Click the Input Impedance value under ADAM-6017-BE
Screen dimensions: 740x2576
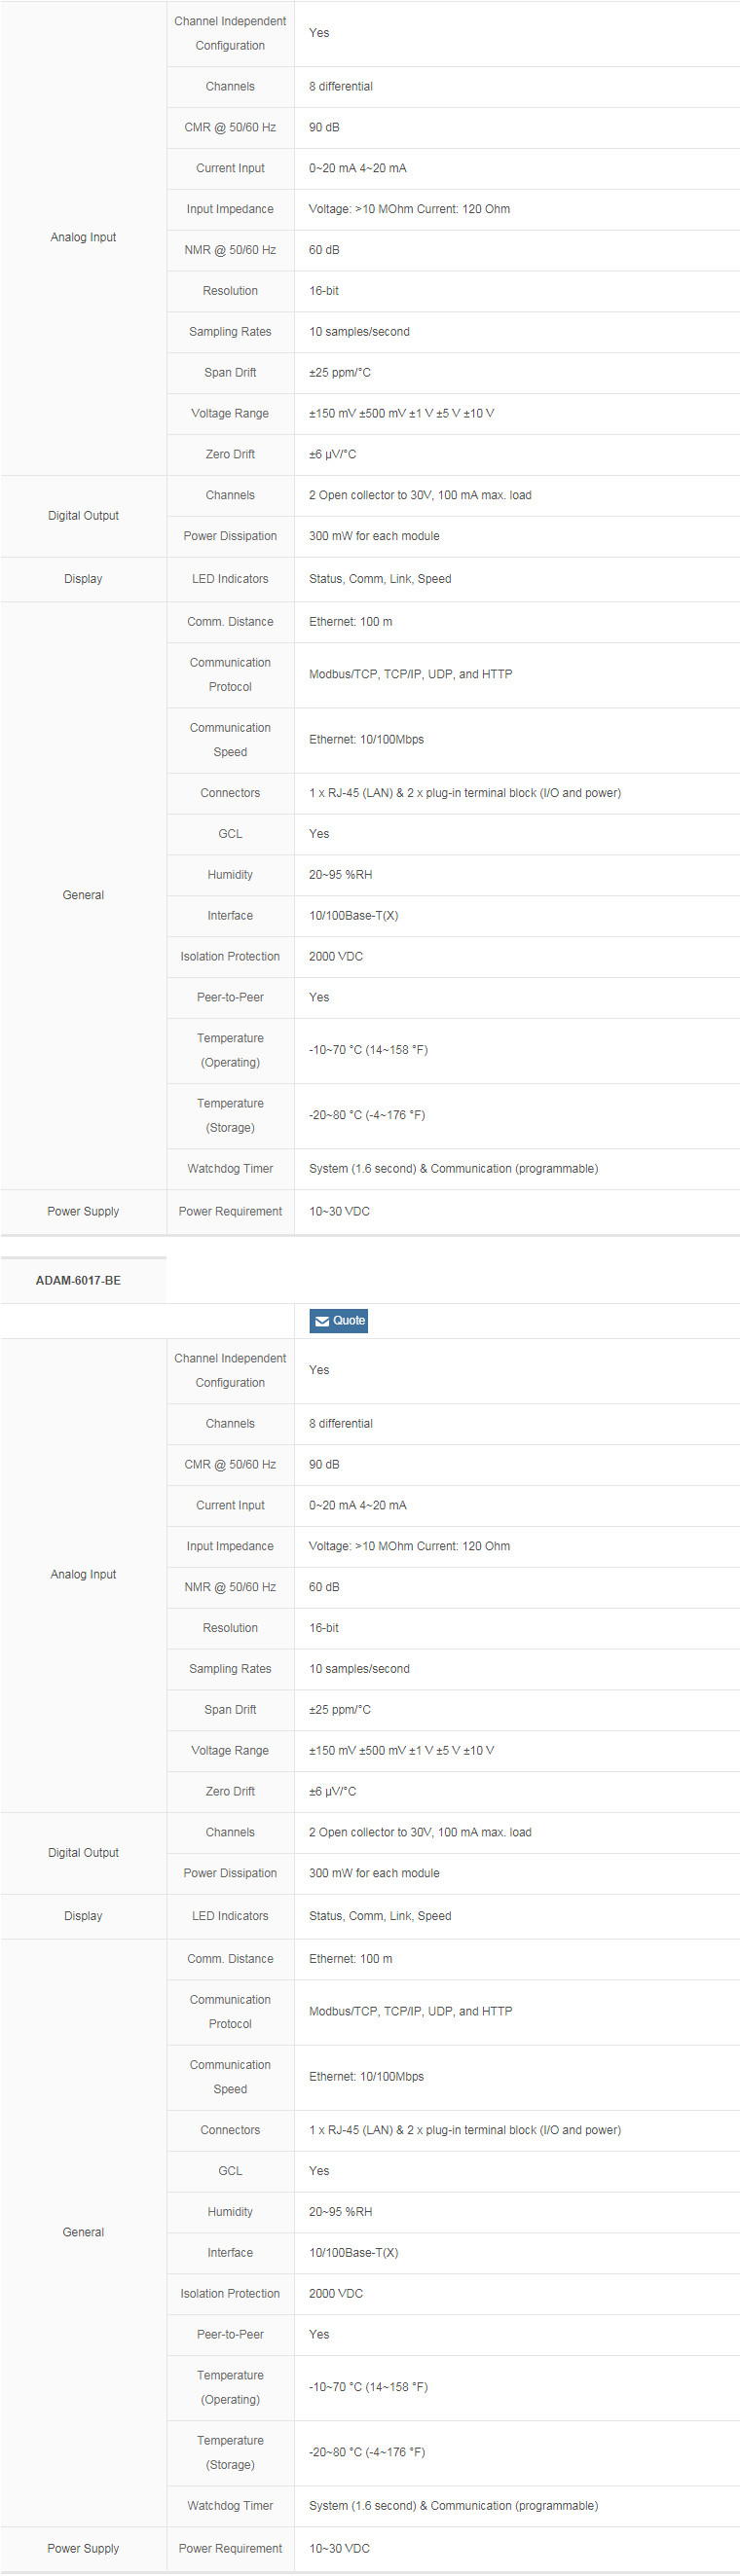coord(409,1546)
